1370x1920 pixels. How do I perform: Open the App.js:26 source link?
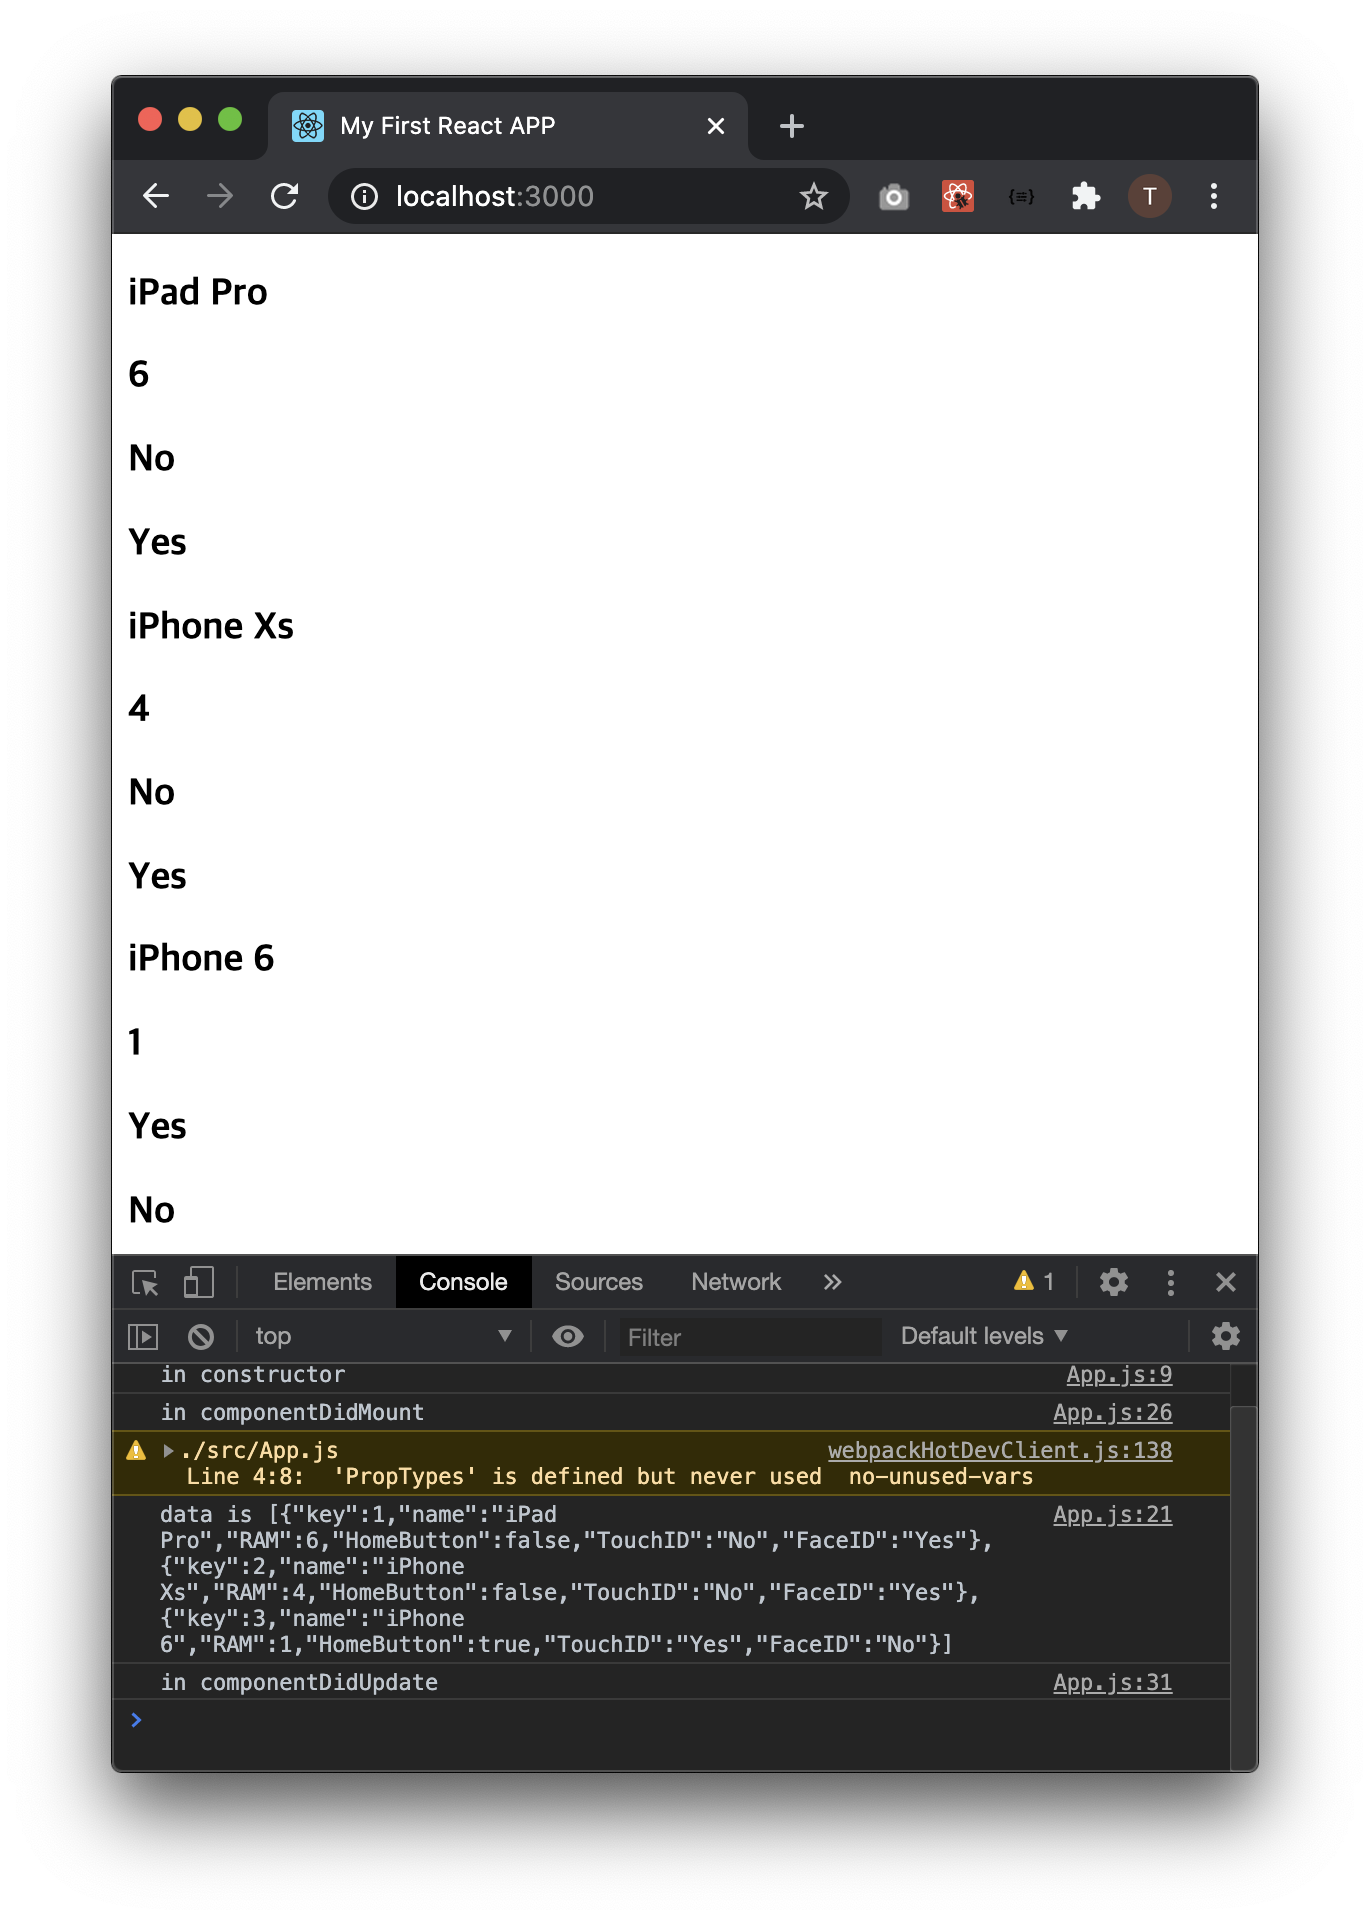(x=1113, y=1412)
